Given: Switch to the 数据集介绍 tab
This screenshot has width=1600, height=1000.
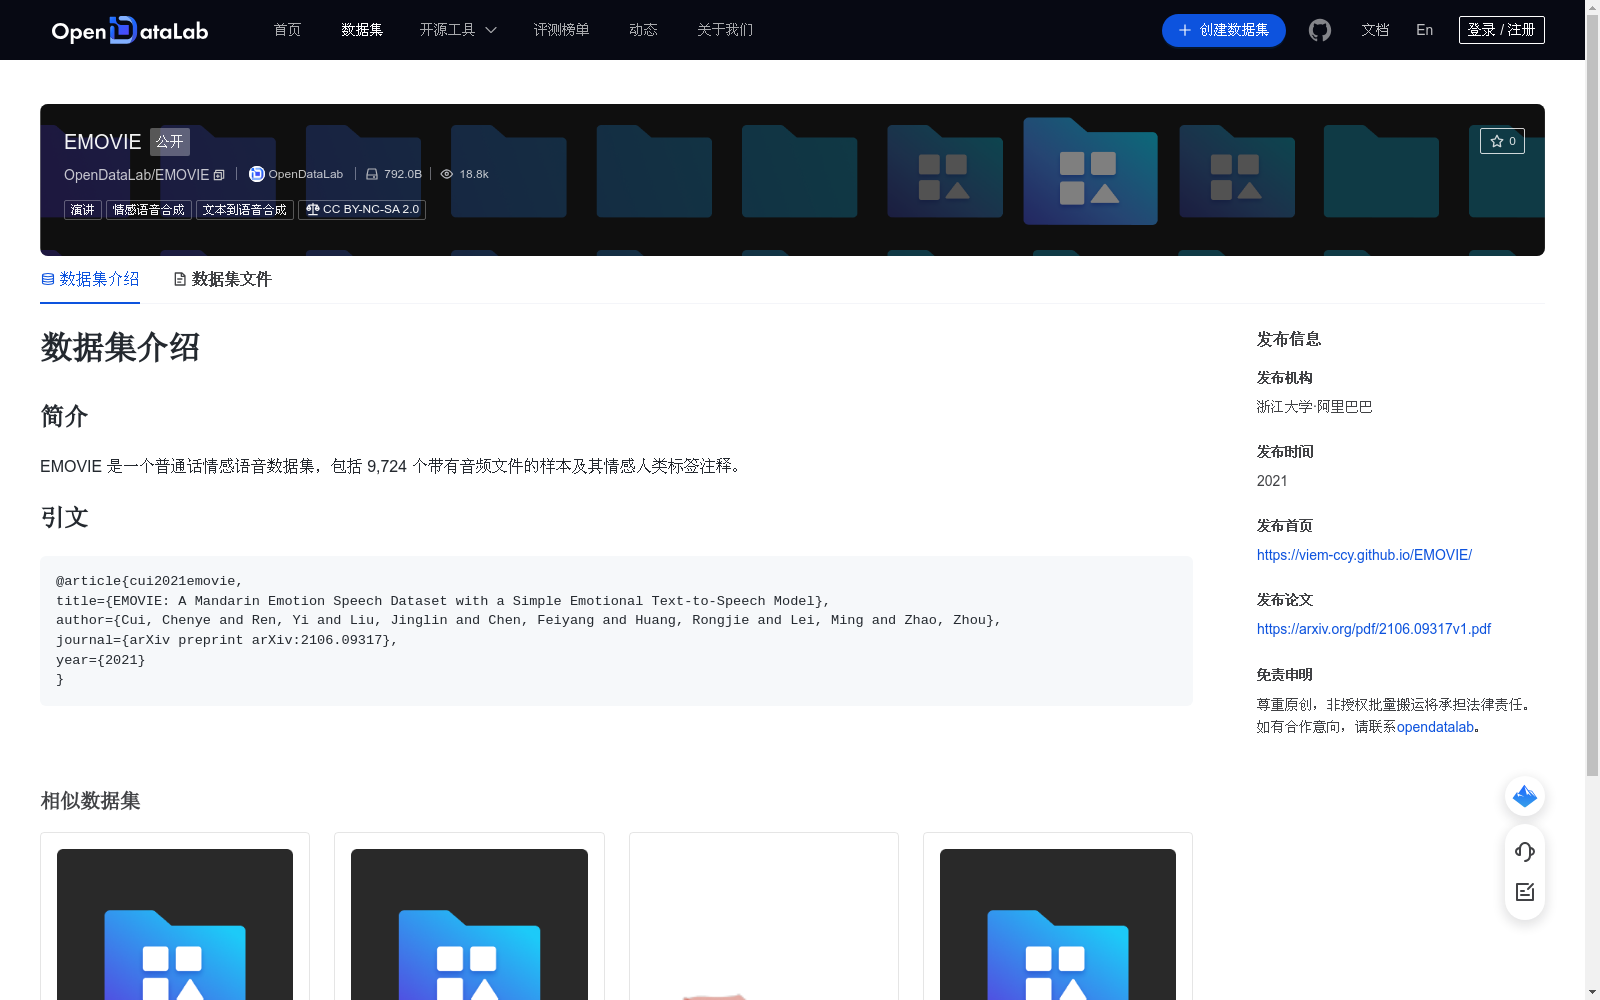Looking at the screenshot, I should [90, 279].
